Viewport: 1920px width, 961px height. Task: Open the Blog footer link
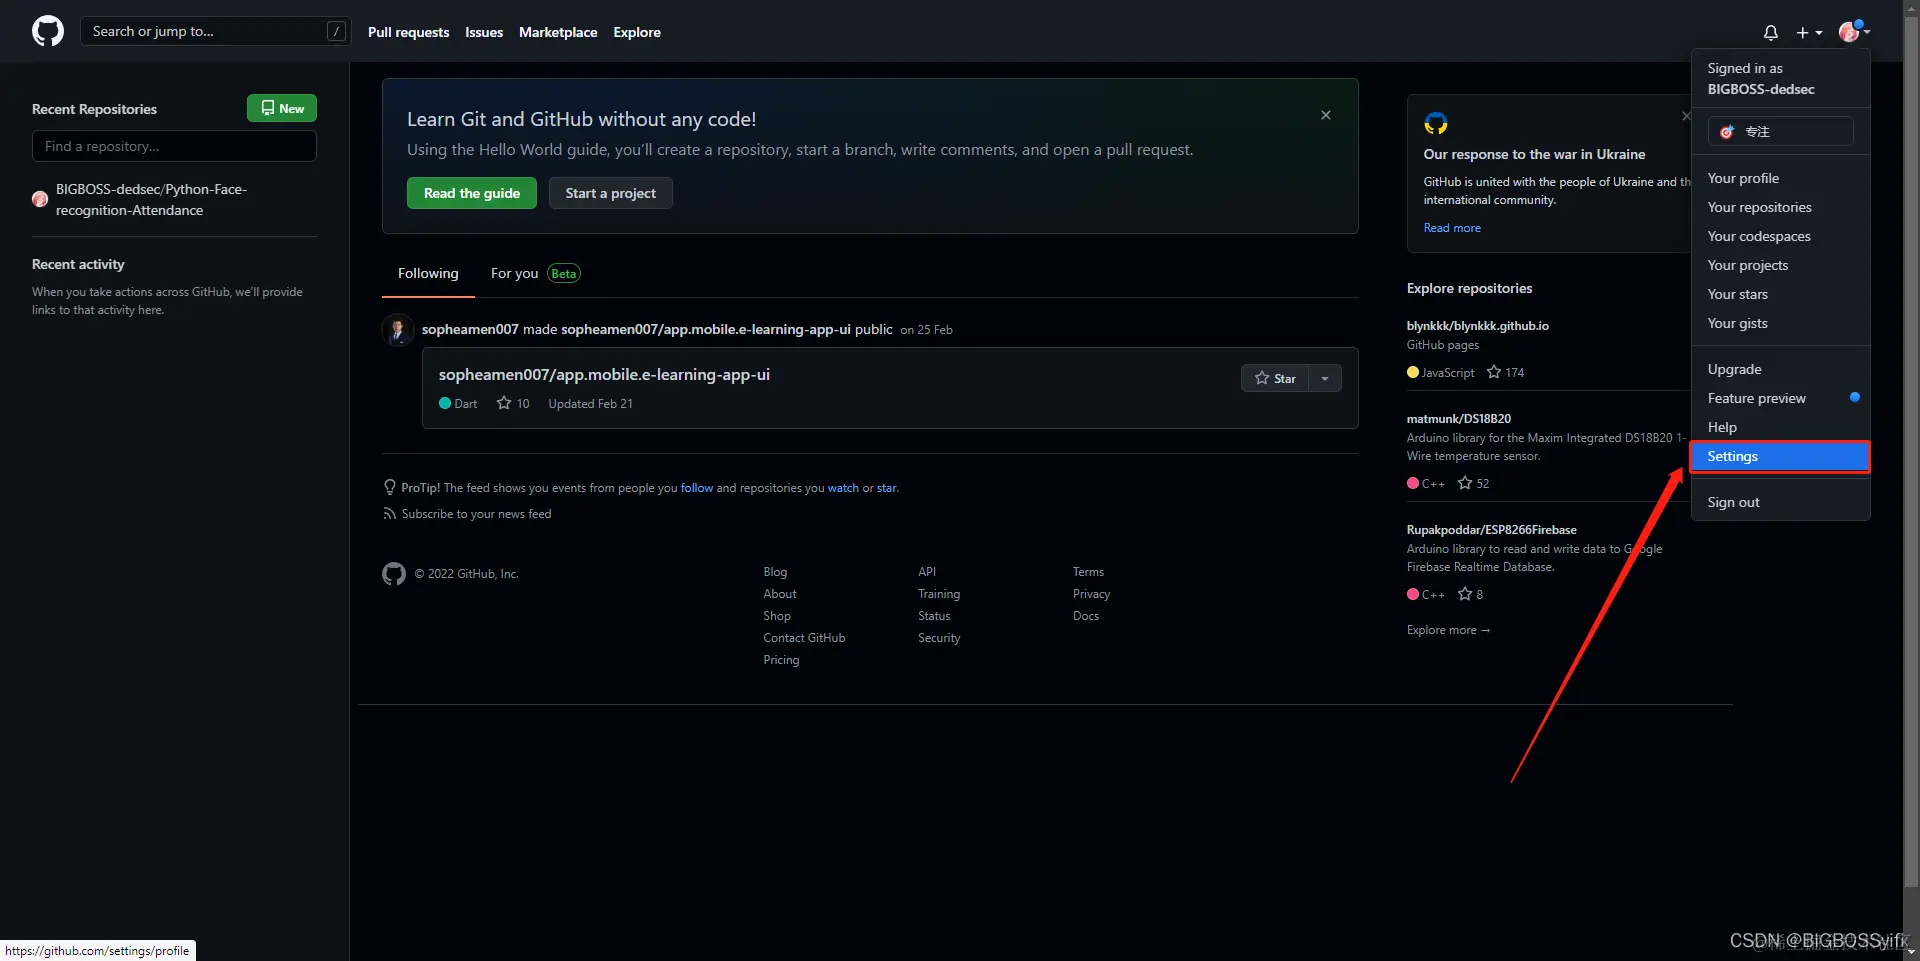point(775,572)
